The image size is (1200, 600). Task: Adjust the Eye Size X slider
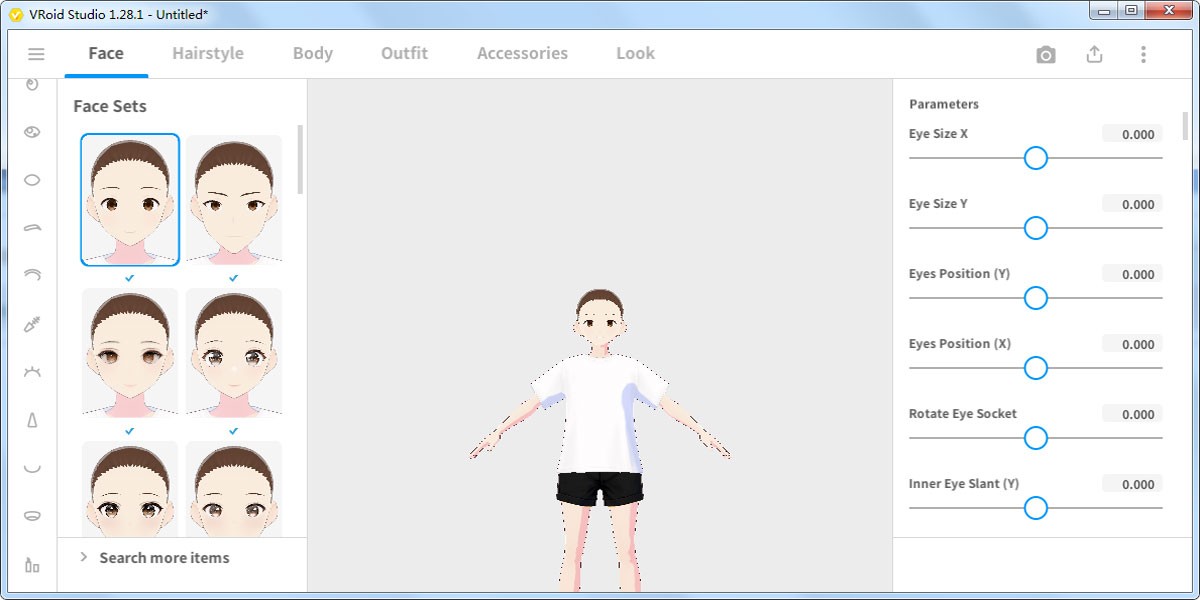pos(1036,158)
